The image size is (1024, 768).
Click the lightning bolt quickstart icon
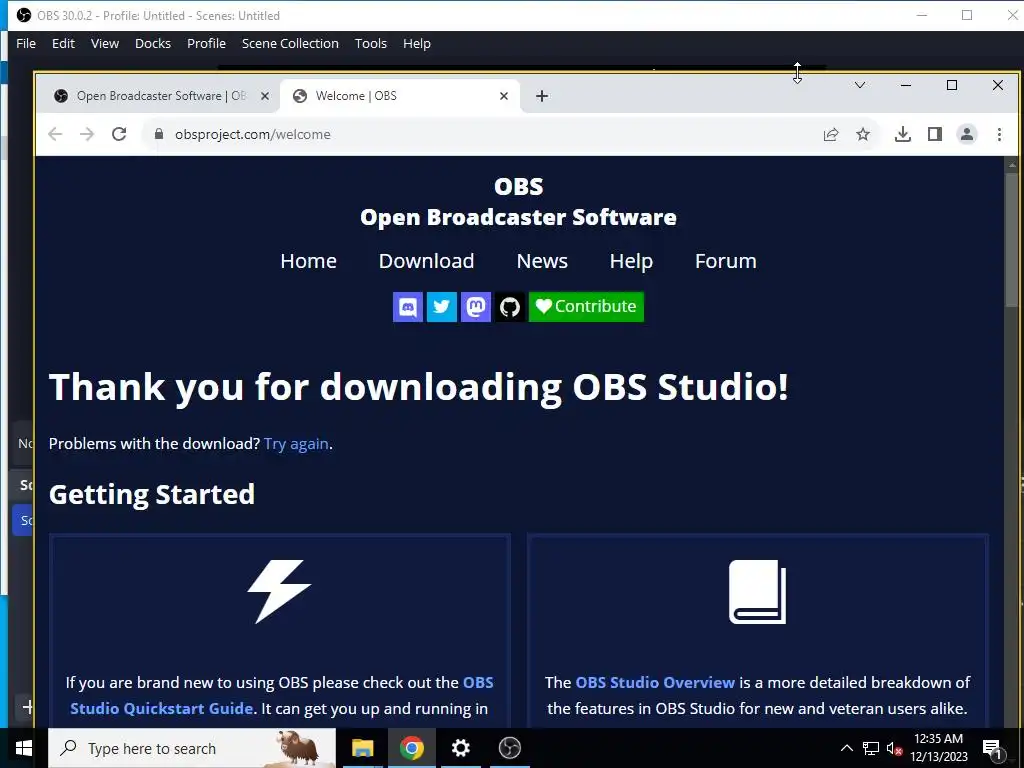[279, 592]
